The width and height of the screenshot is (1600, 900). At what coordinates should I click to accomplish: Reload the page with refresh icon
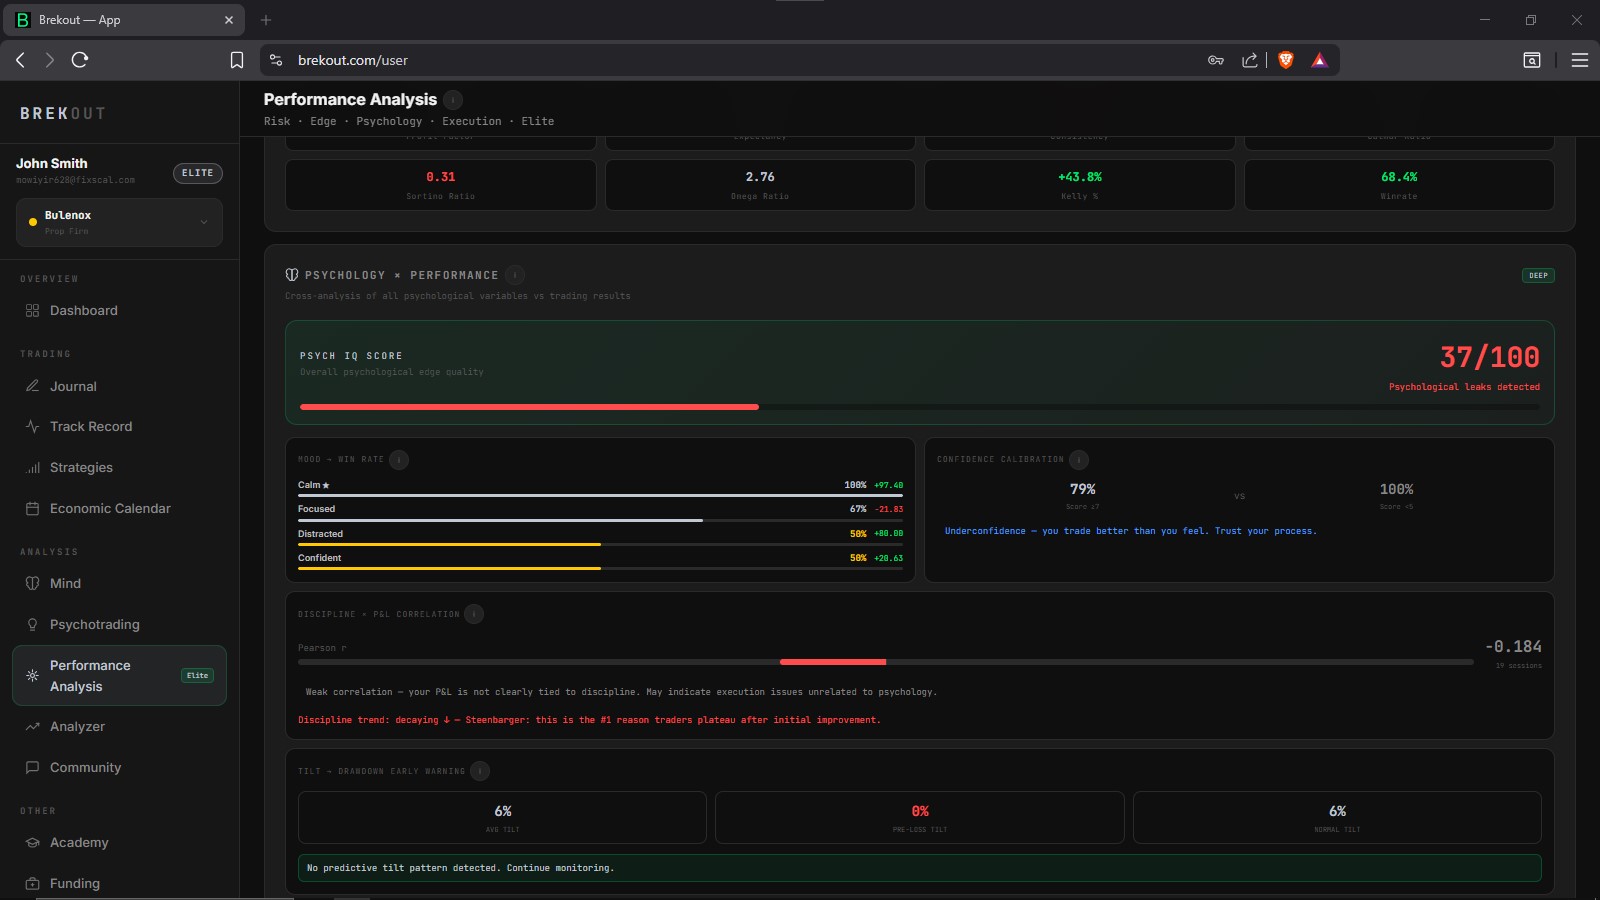coord(80,60)
